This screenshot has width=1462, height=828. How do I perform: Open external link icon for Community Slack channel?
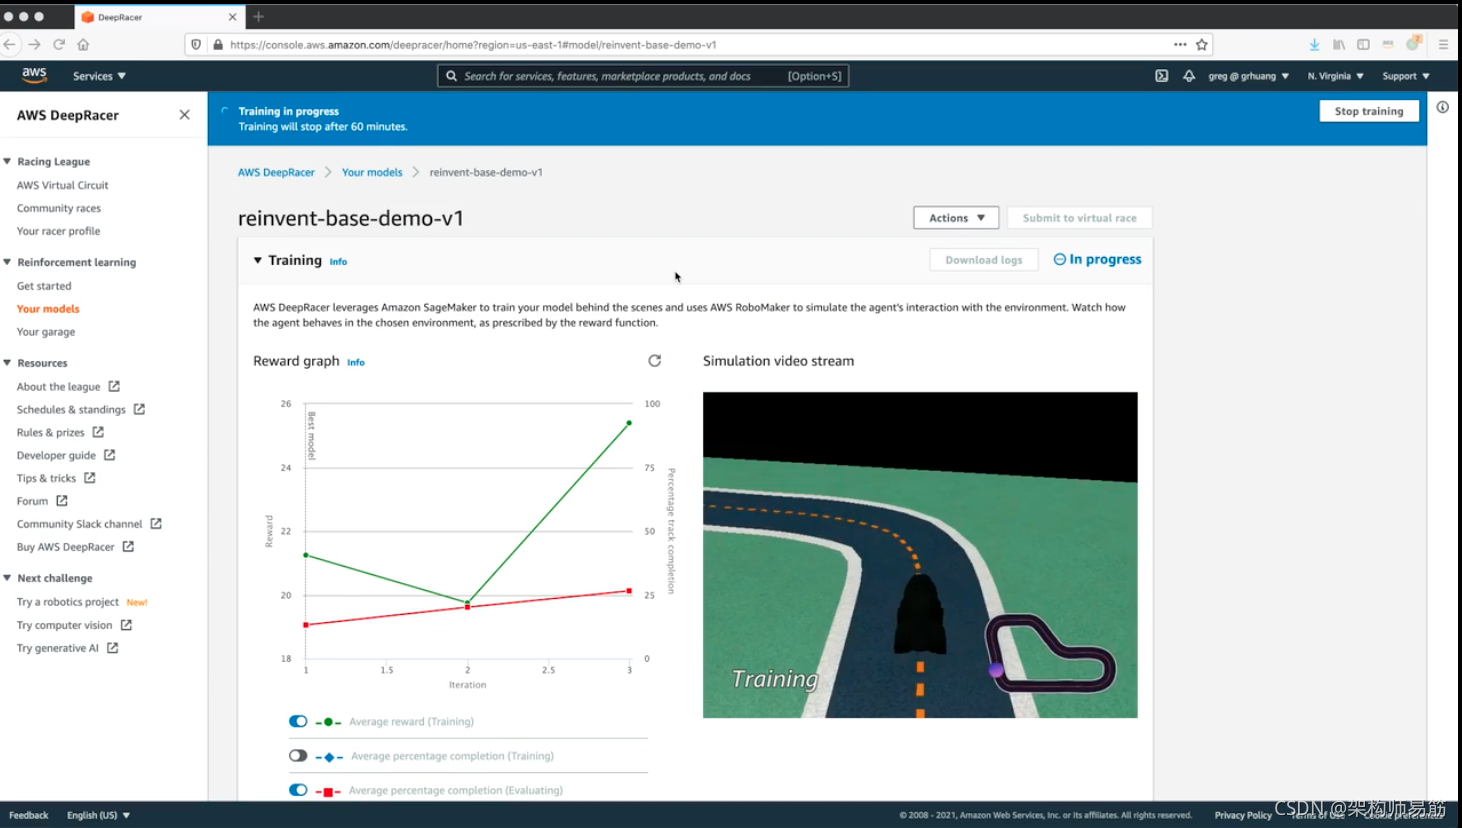tap(156, 523)
